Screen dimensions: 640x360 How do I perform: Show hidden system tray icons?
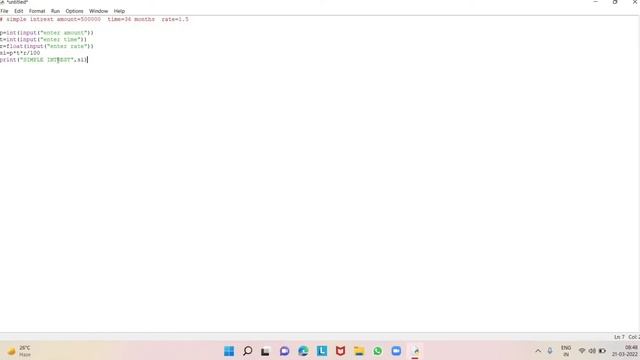tap(538, 351)
